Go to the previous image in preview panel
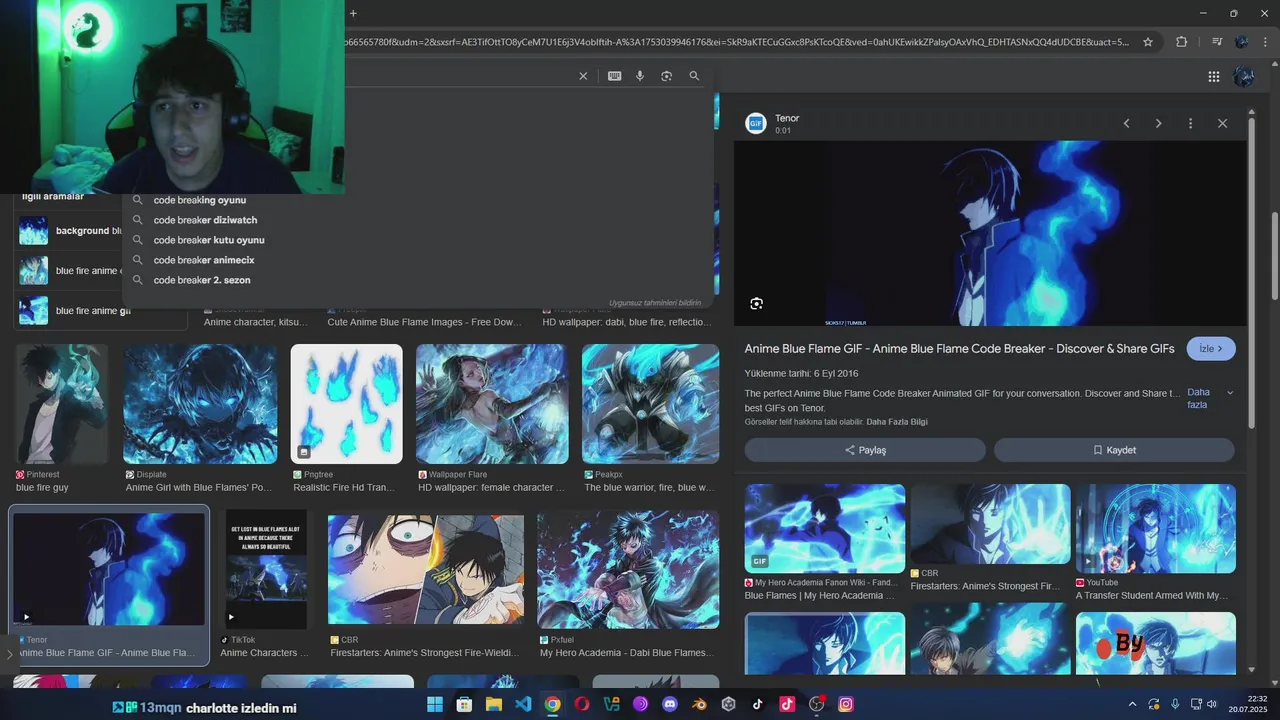 [1126, 123]
